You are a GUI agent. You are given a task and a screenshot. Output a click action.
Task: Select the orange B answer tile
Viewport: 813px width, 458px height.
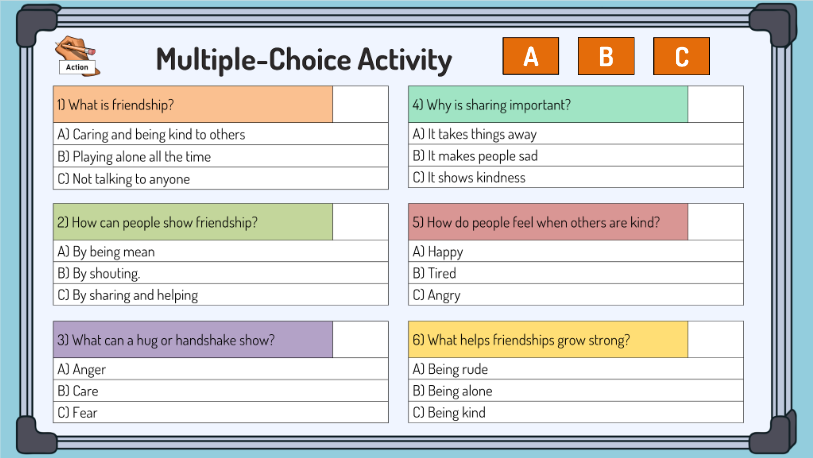(x=606, y=56)
